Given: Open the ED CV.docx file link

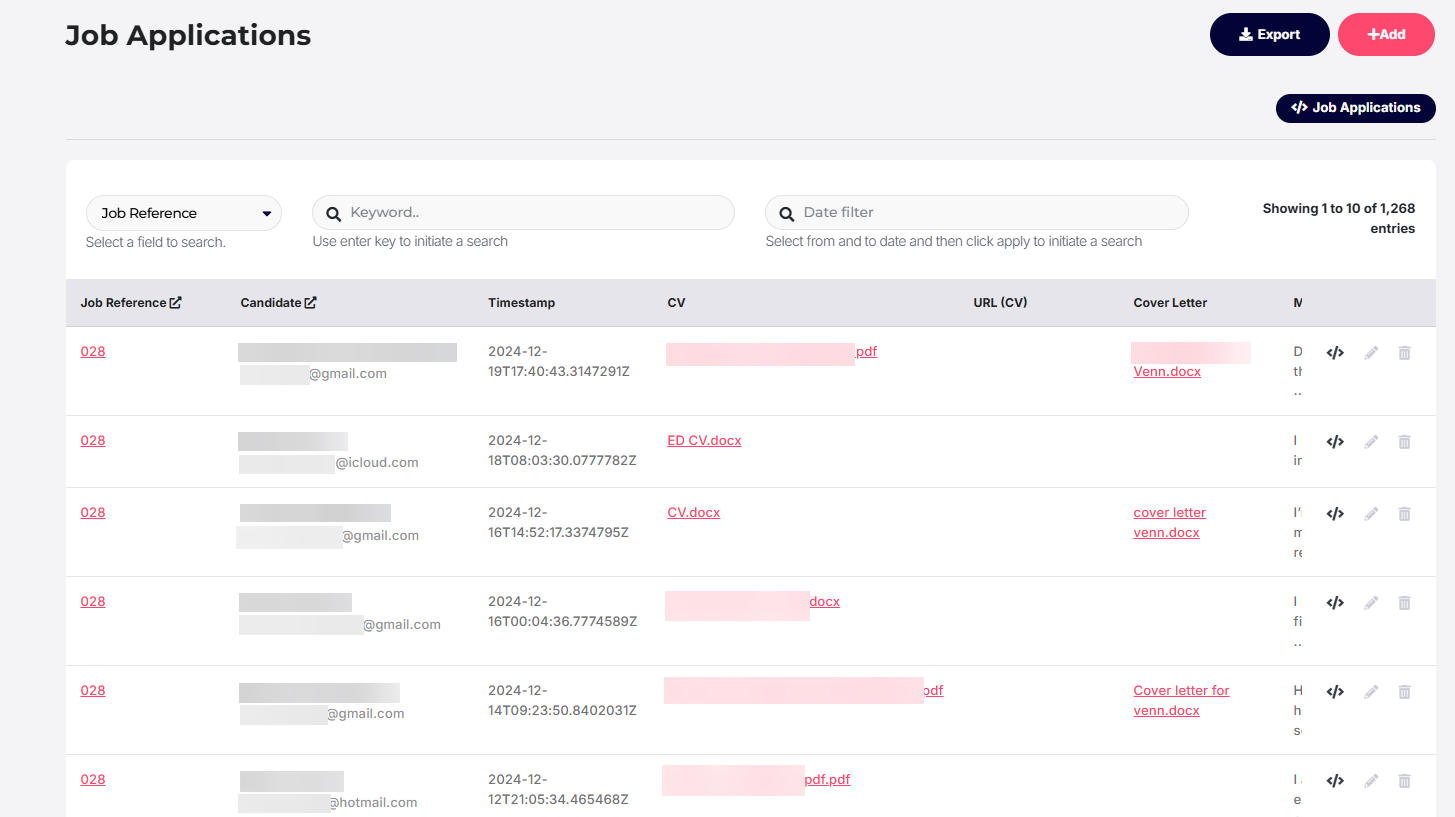Looking at the screenshot, I should (x=704, y=441).
